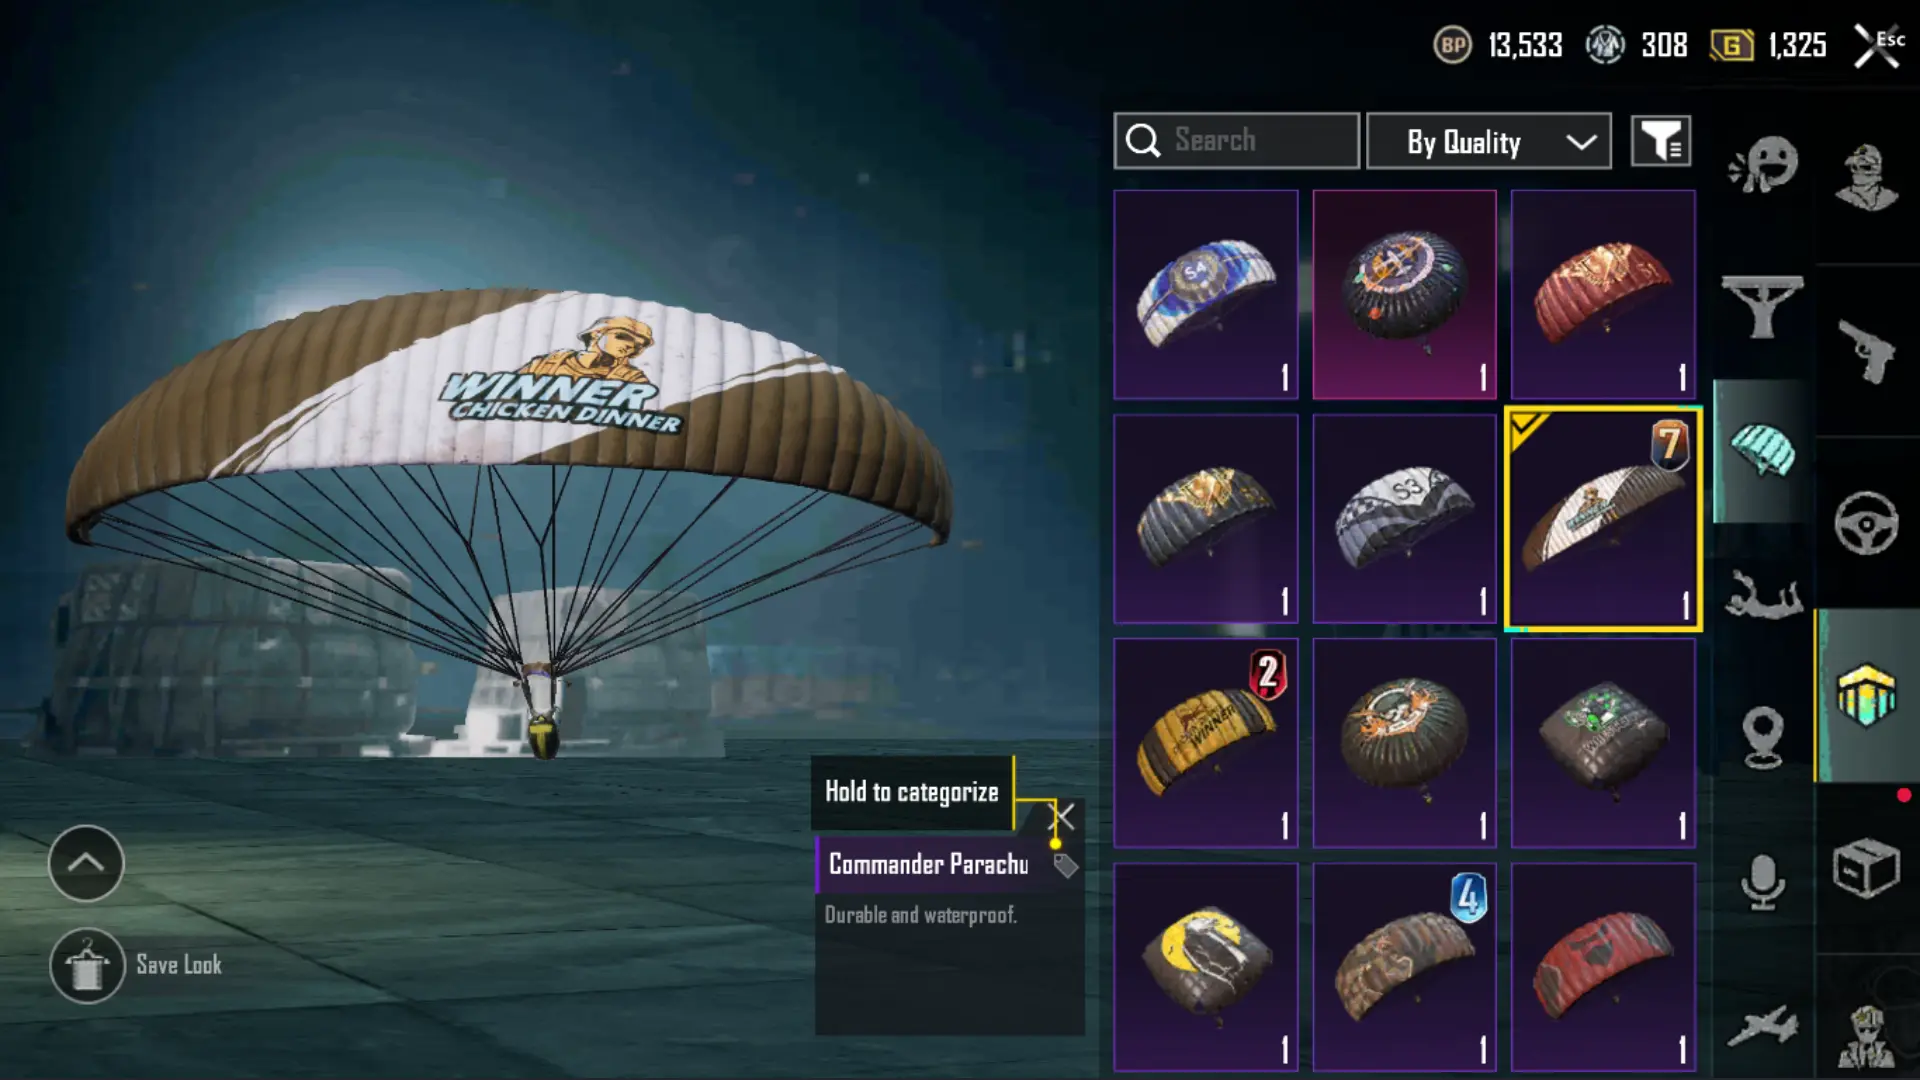Expand the up-arrow chevron button
1920x1080 pixels.
coord(86,863)
